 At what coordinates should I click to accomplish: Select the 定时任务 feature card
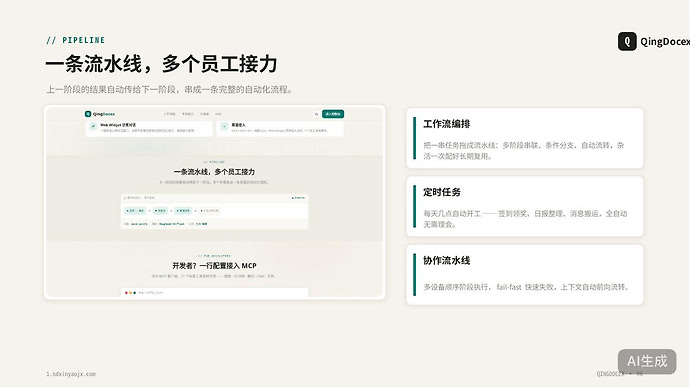click(525, 206)
